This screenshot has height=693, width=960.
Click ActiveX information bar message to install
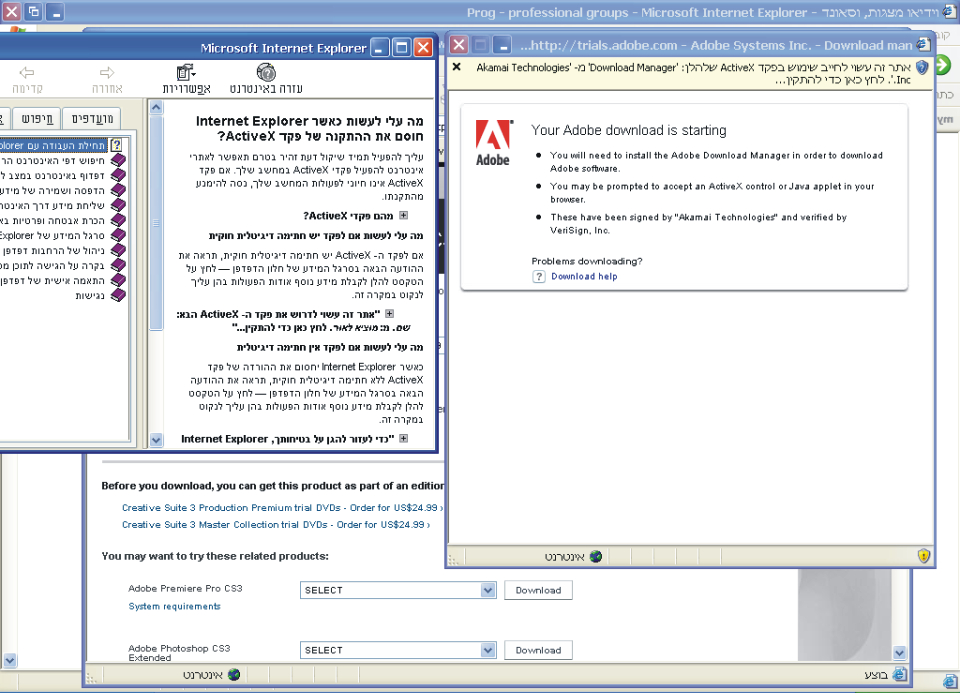tap(693, 73)
